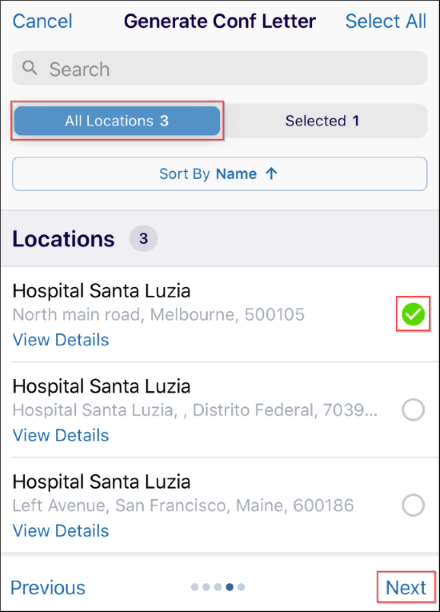The height and width of the screenshot is (612, 440).
Task: Select the San Francisco location radio circle
Action: tap(413, 505)
